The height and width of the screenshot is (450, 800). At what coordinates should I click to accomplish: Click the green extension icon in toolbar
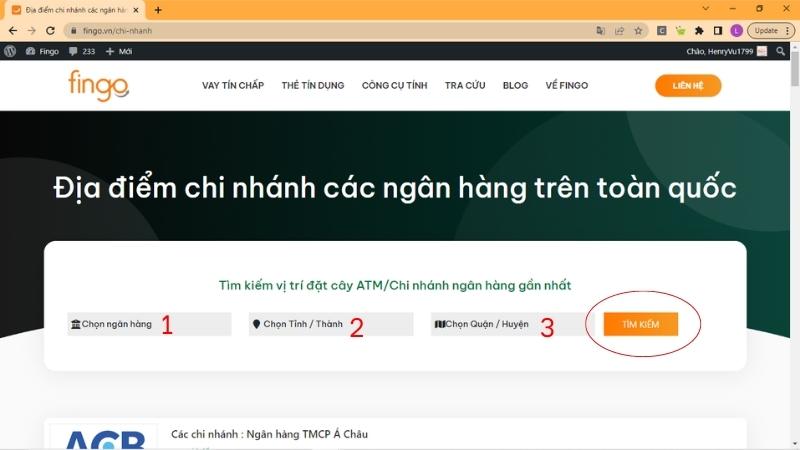pyautogui.click(x=680, y=31)
